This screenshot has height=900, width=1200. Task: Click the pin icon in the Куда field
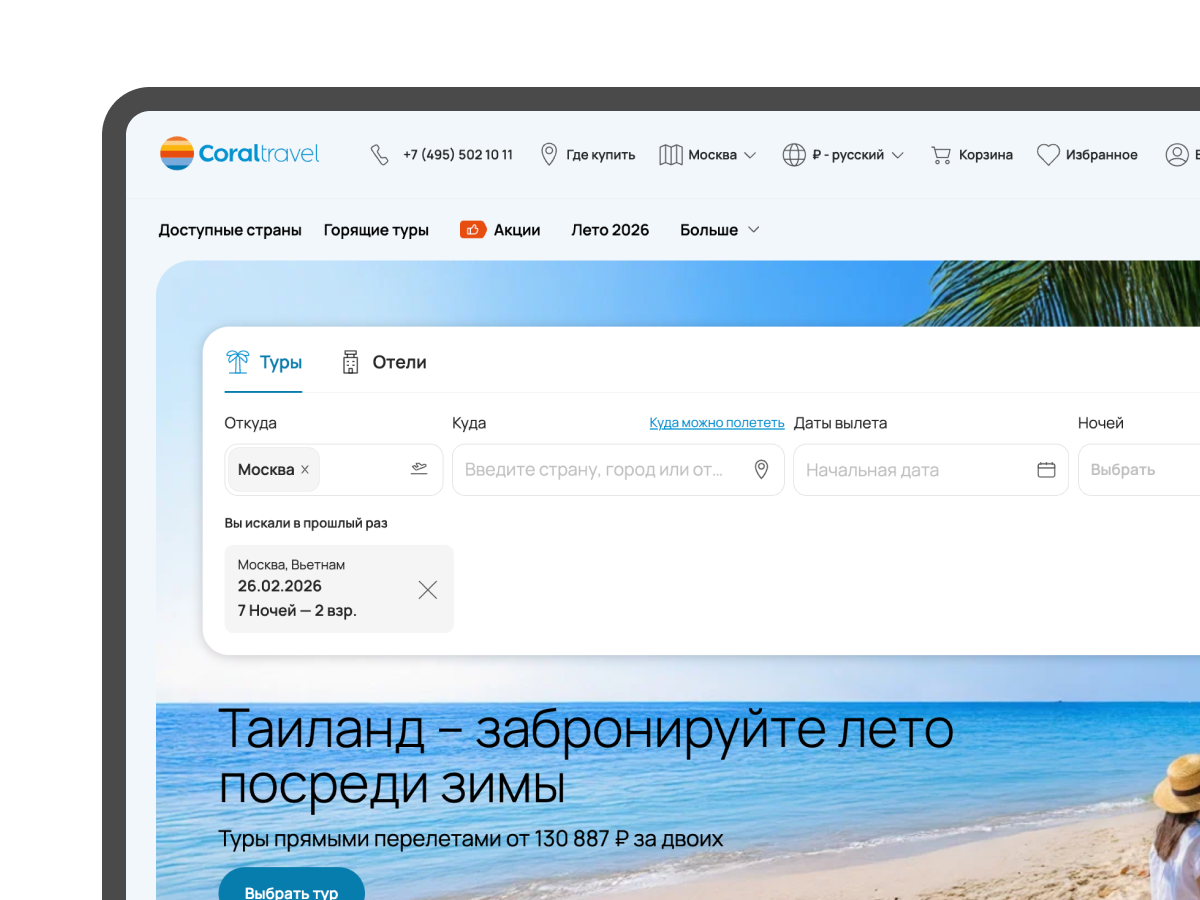(761, 470)
